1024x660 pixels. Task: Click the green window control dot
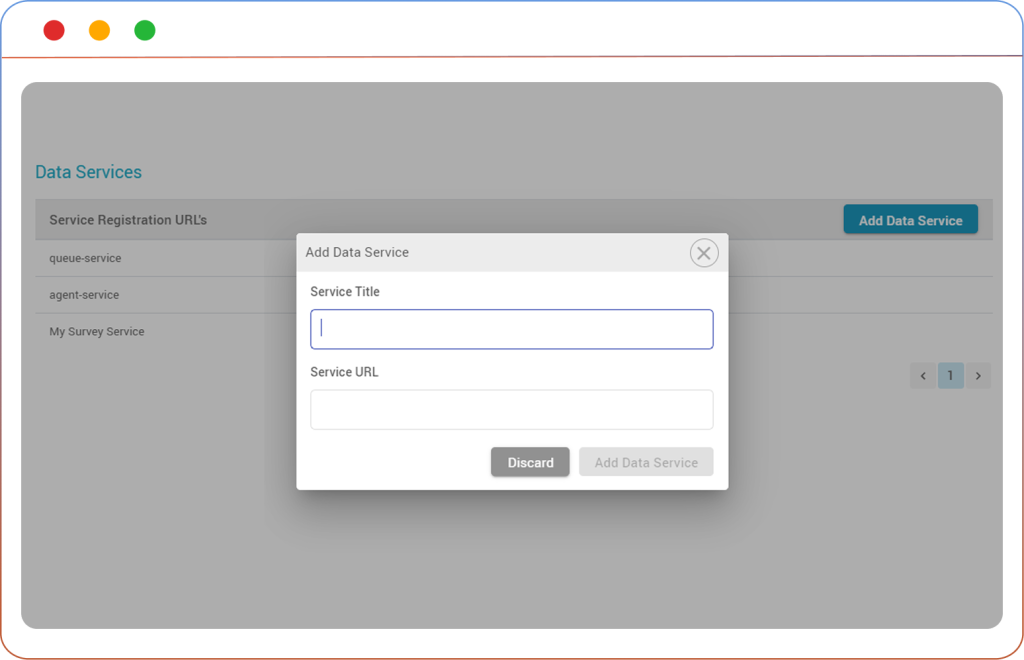tap(145, 31)
